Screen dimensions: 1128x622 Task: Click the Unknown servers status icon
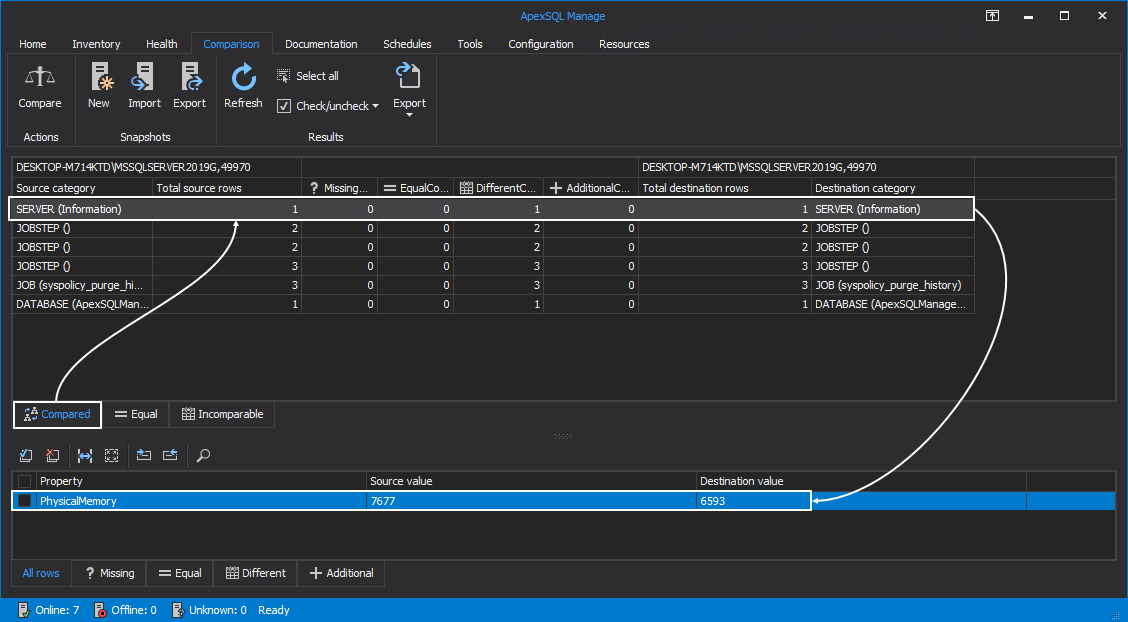178,610
